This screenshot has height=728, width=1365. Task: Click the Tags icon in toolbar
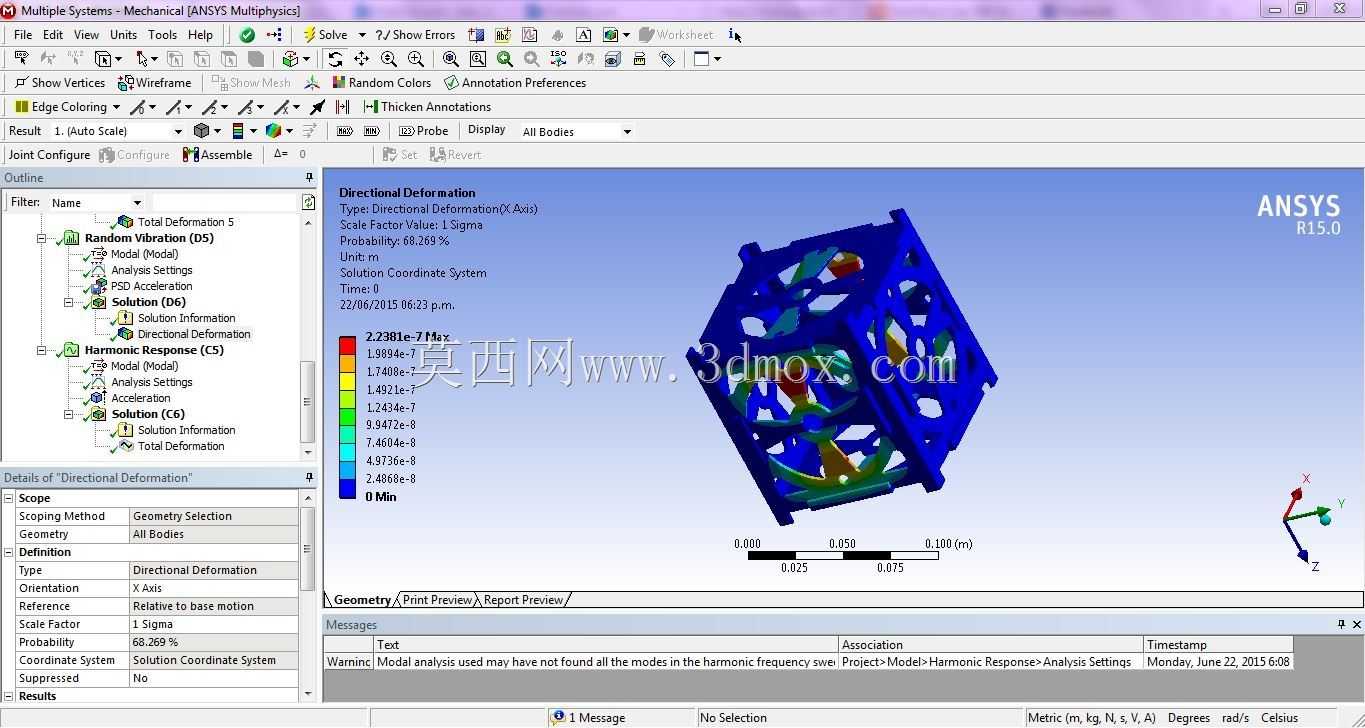[x=667, y=59]
